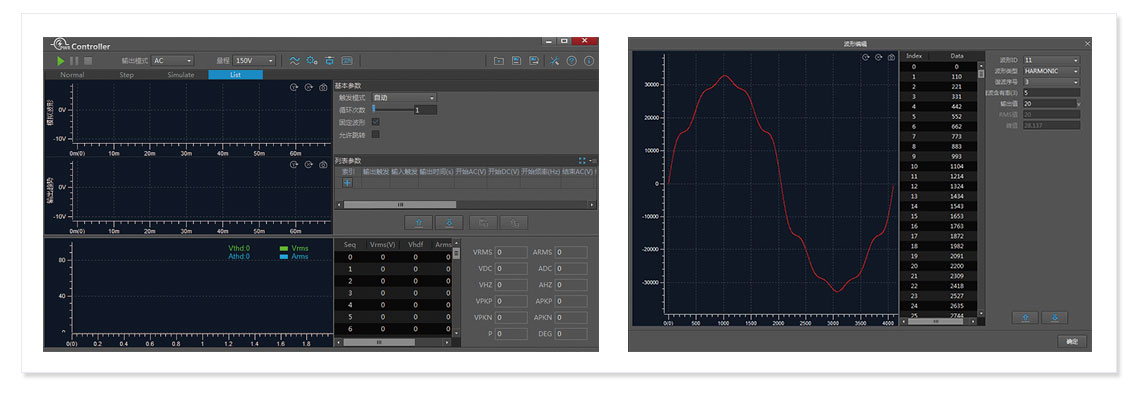Click the download arrow button below list table
This screenshot has width=1139, height=401.
coord(449,222)
